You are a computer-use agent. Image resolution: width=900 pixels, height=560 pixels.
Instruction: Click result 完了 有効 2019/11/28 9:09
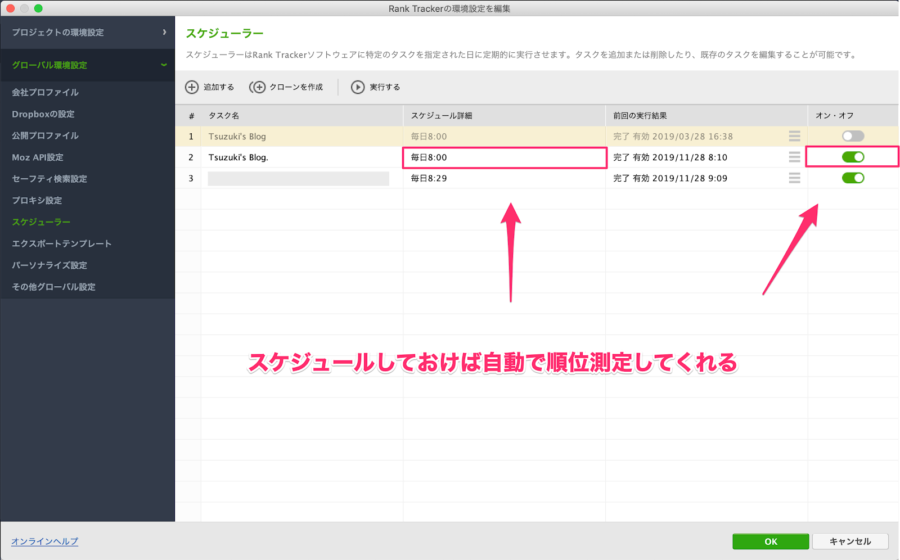(670, 178)
